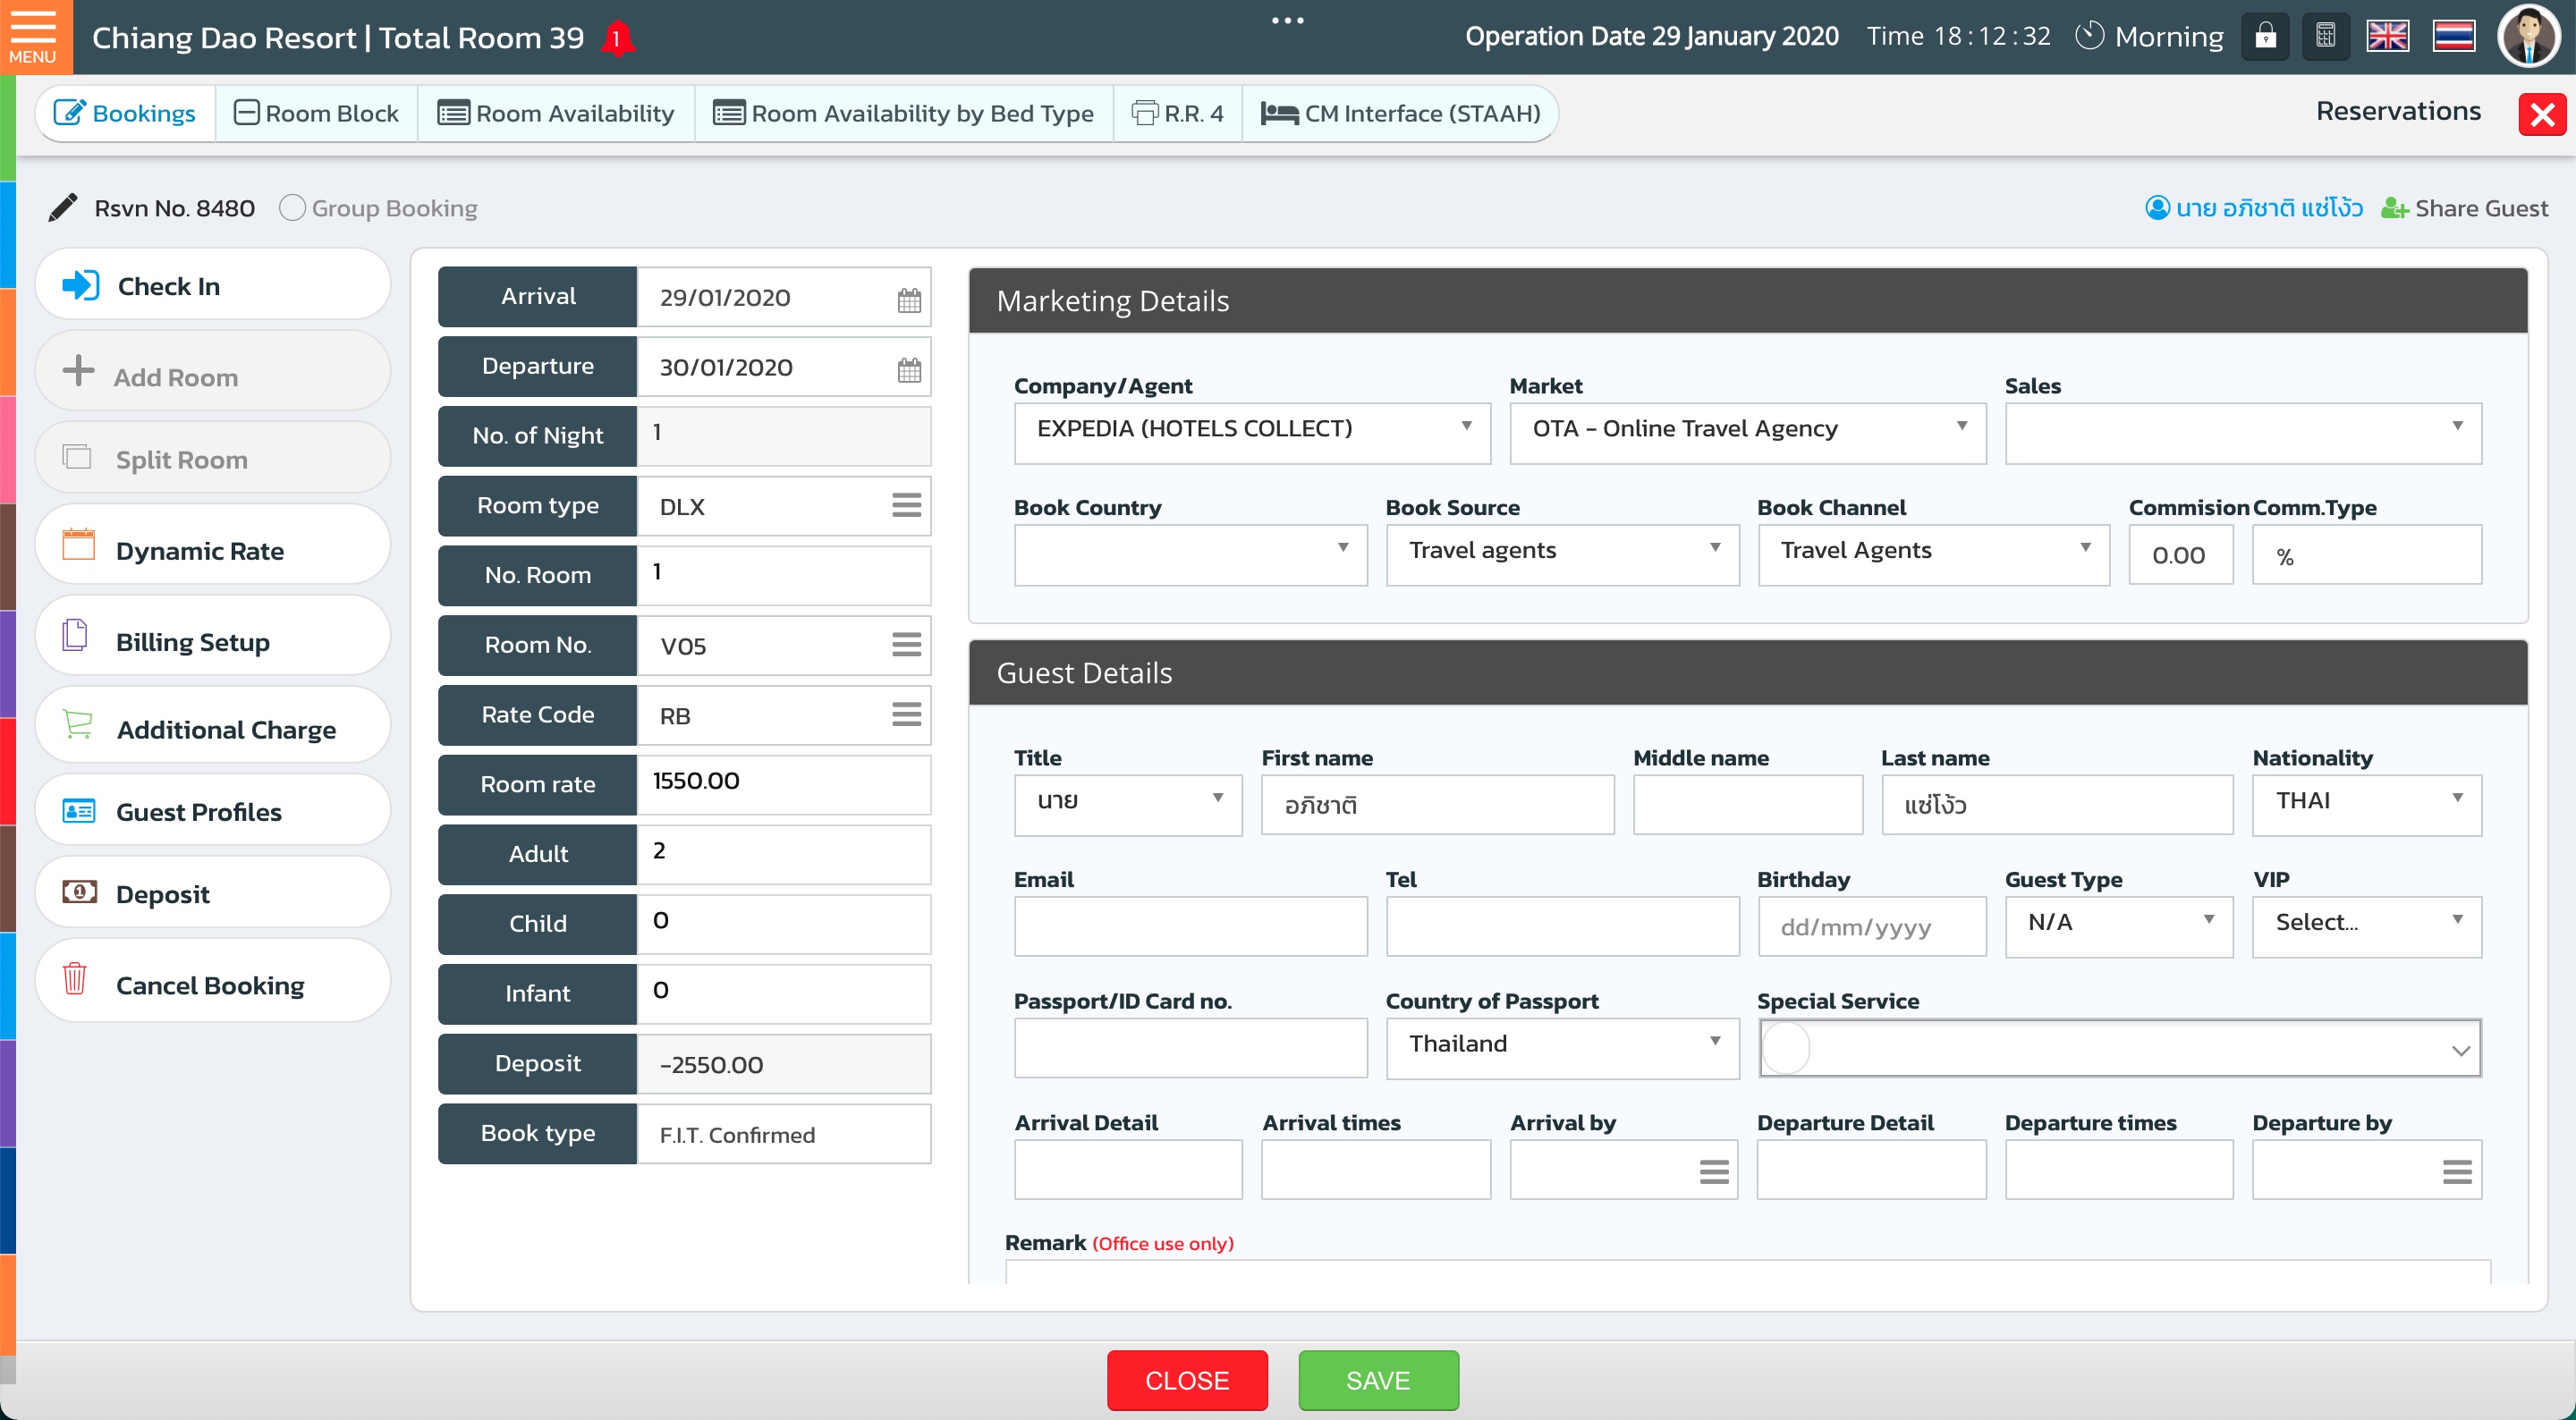Click the First name input field

[x=1436, y=806]
